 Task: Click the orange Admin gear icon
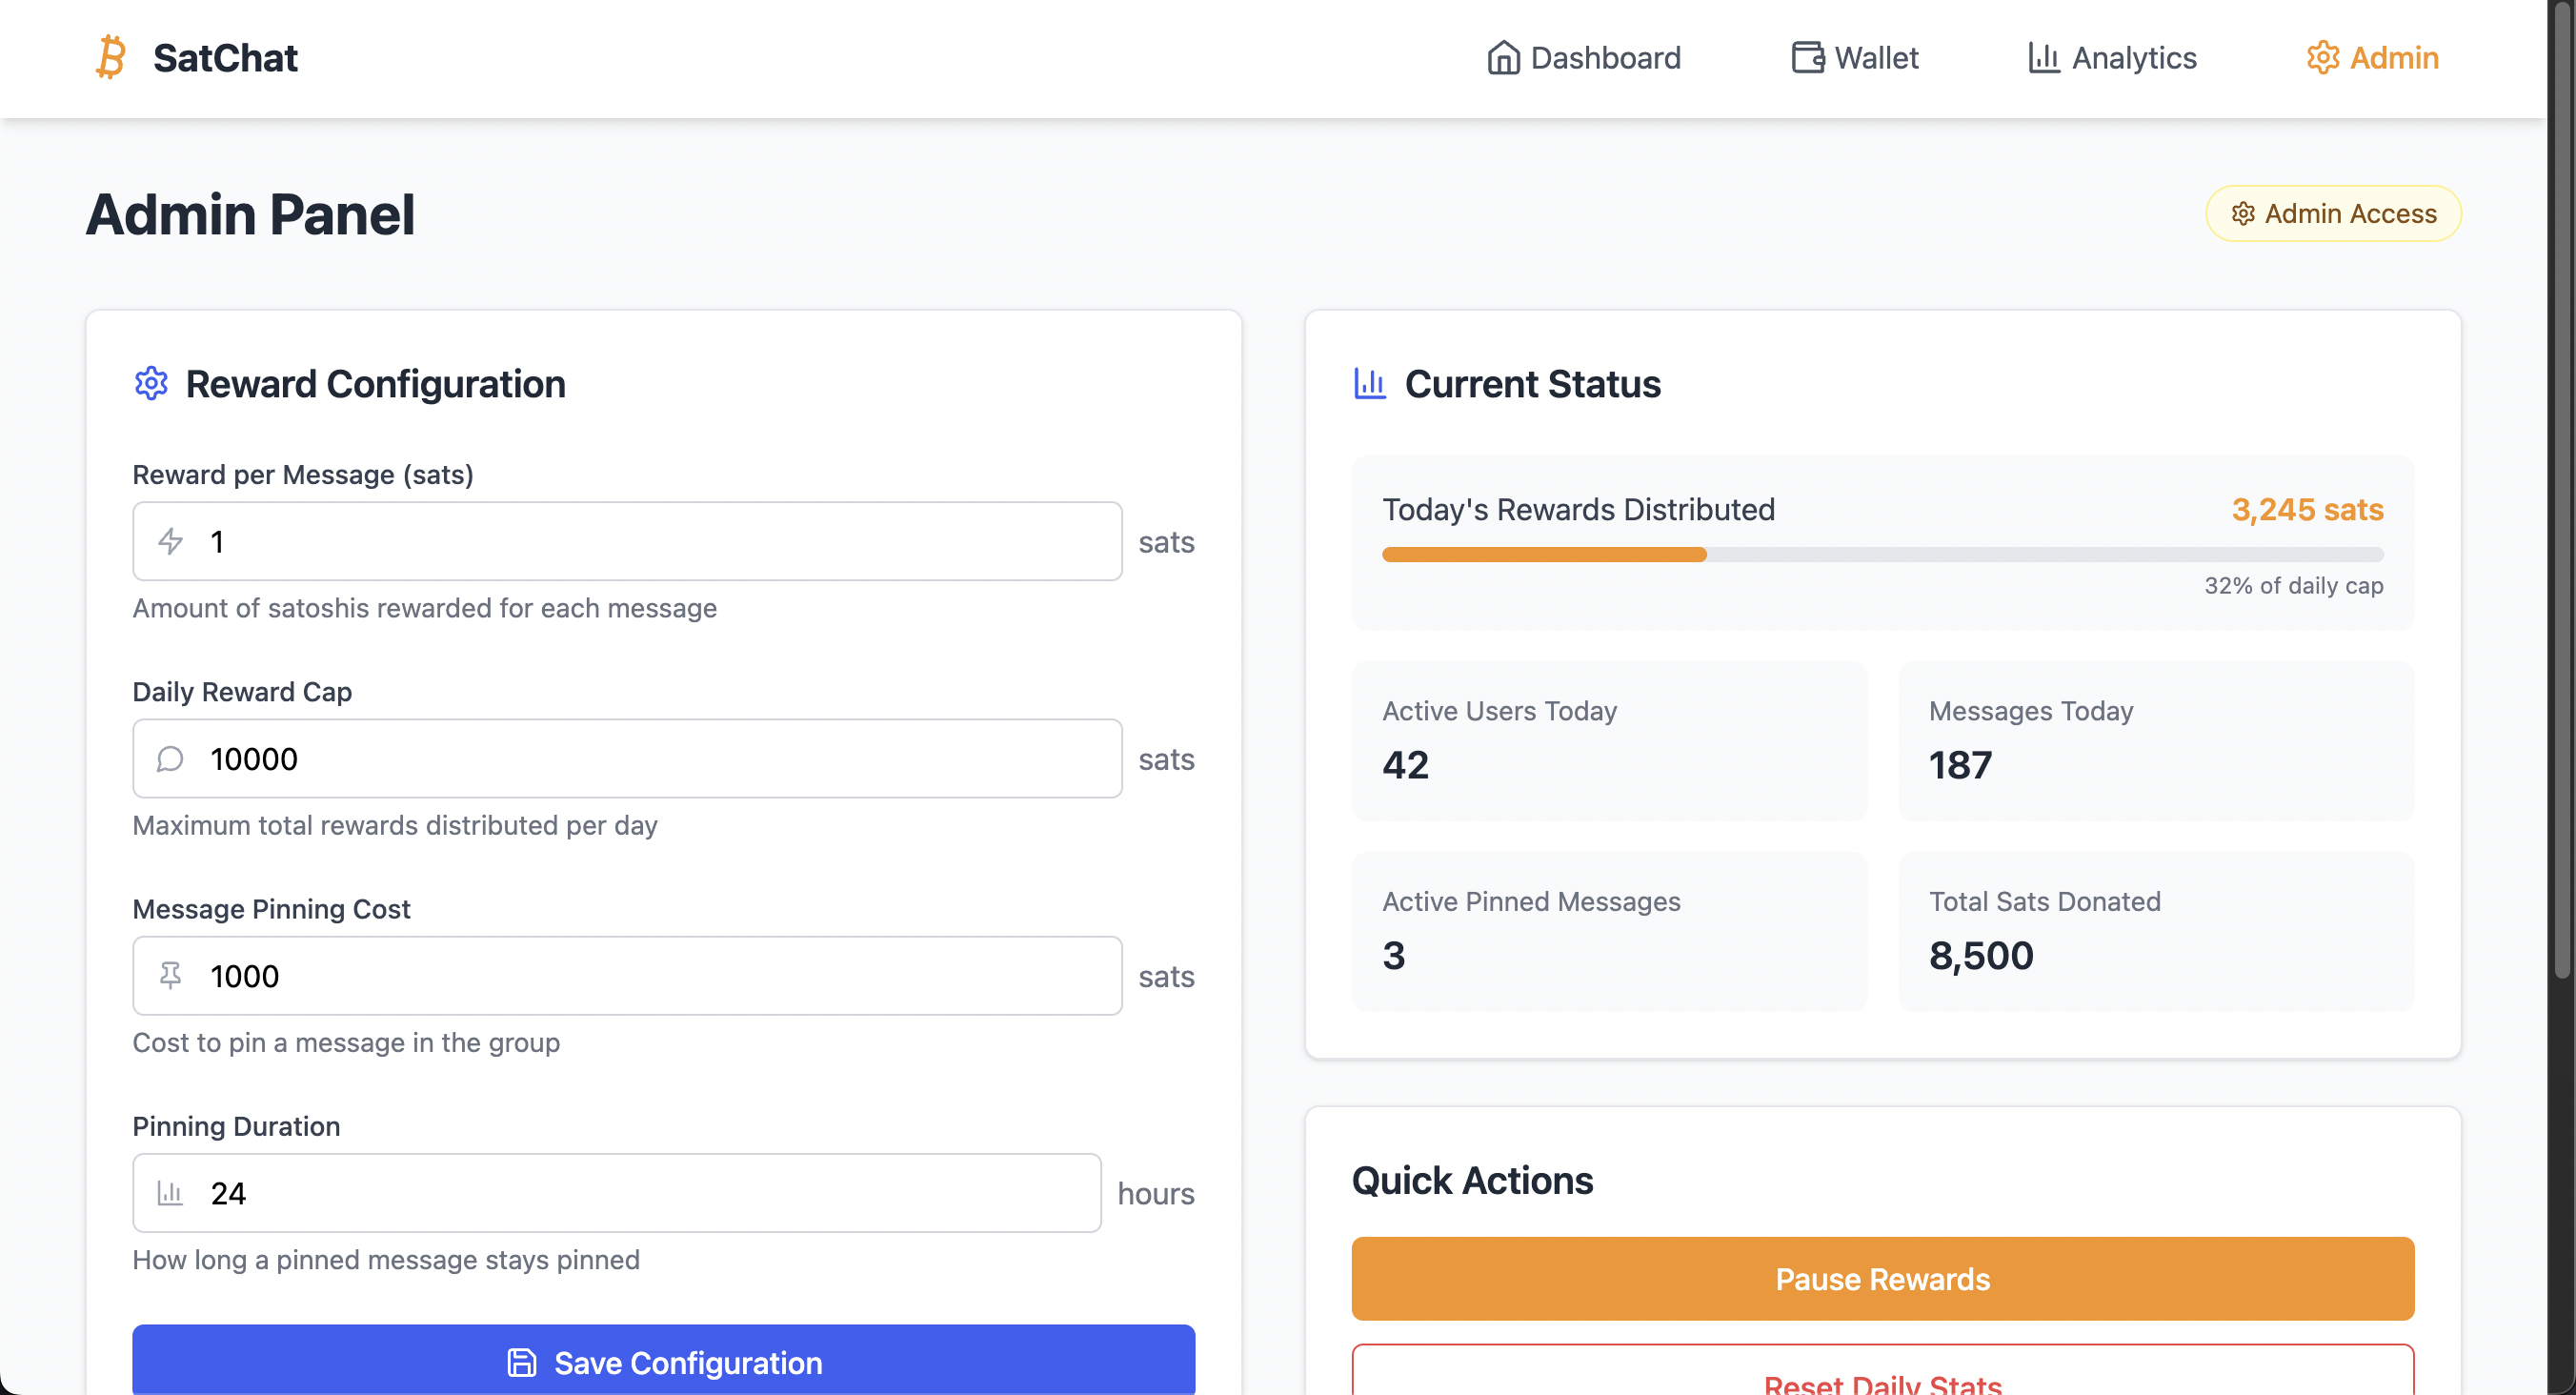(2322, 57)
